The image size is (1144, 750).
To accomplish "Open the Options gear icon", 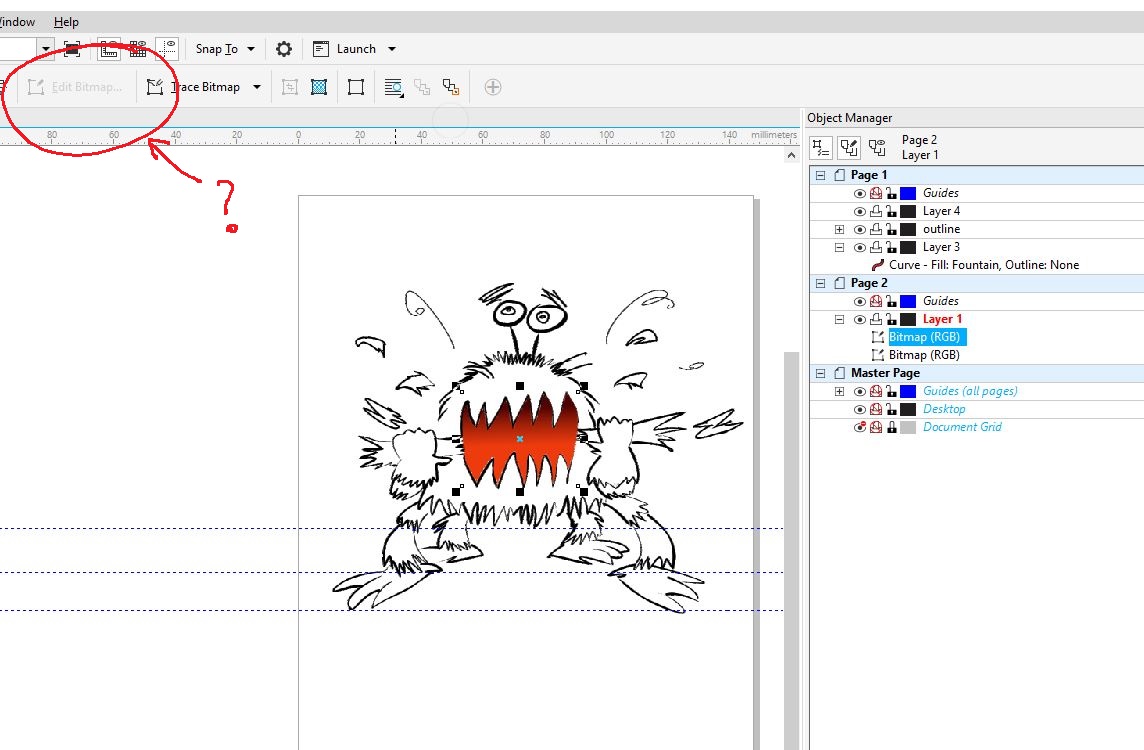I will [x=285, y=48].
